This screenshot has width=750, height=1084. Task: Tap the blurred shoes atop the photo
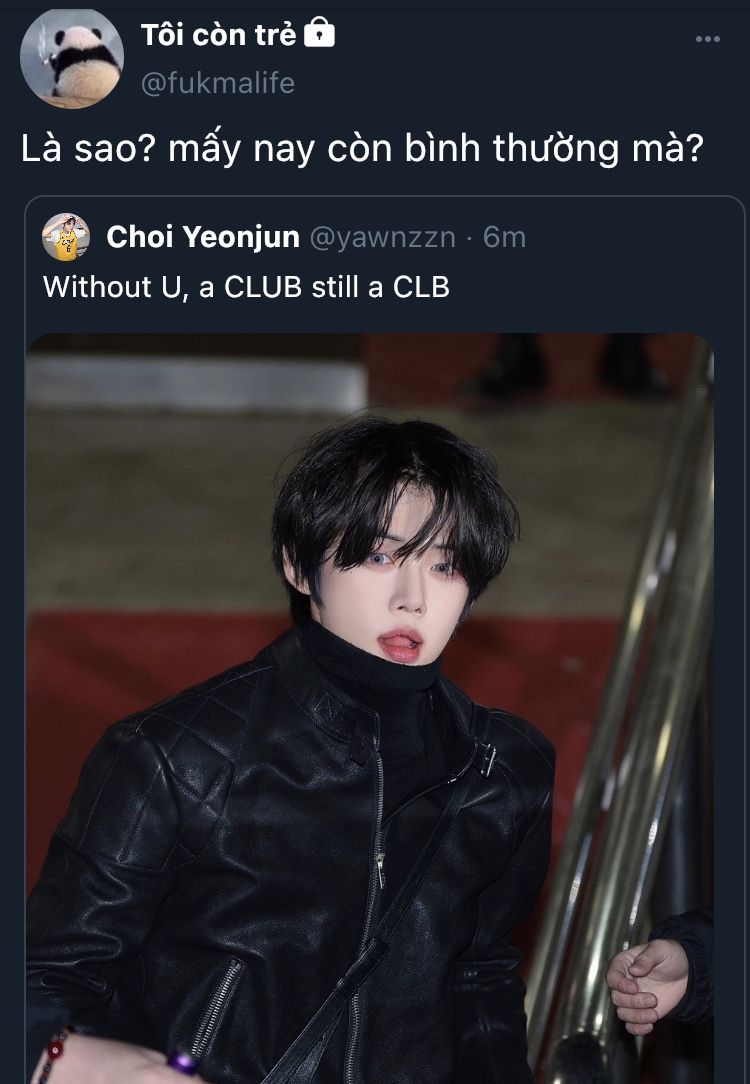point(572,366)
